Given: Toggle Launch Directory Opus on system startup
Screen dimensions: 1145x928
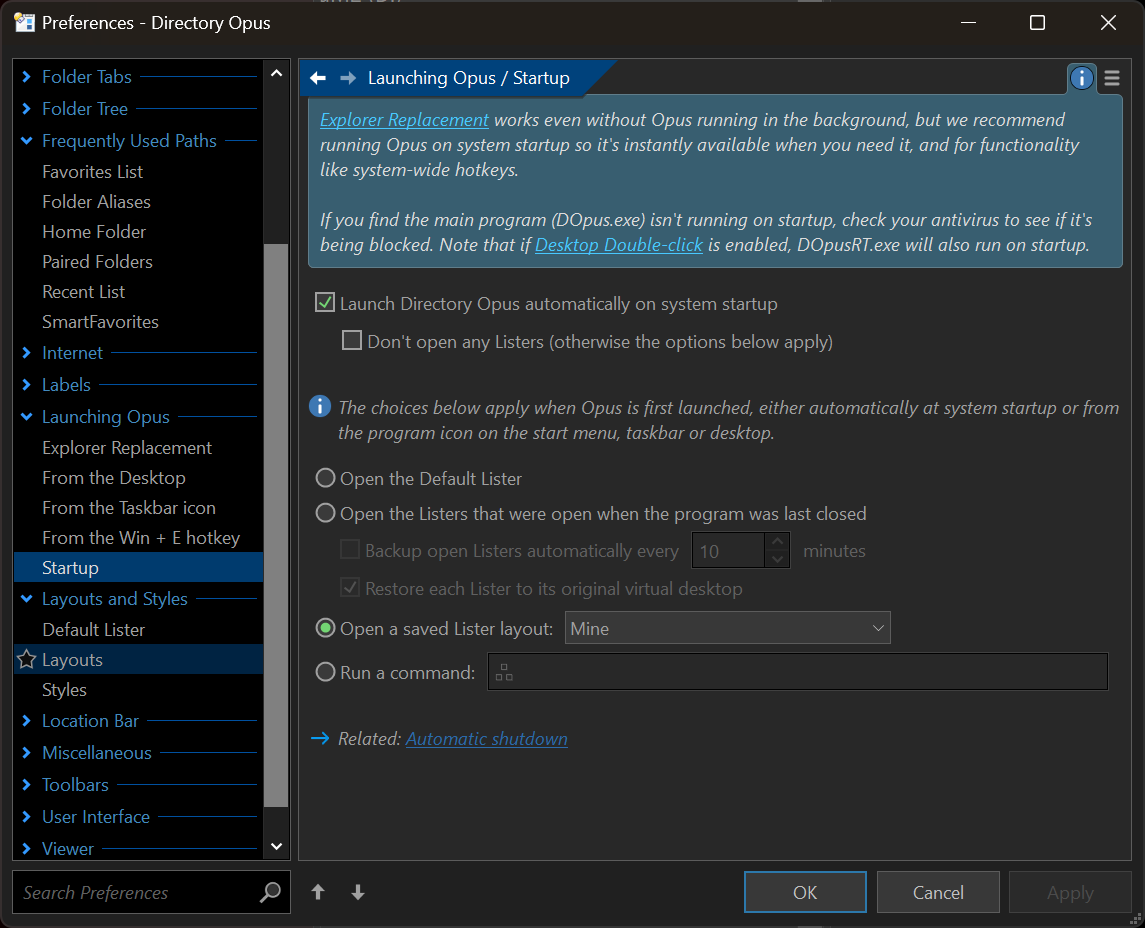Looking at the screenshot, I should click(x=325, y=302).
